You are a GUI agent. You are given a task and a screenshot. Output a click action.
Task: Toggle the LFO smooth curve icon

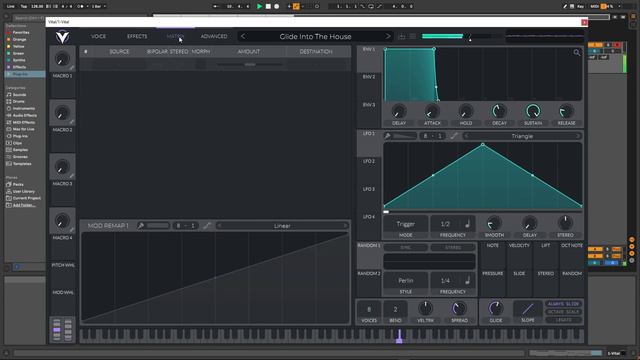coord(454,136)
